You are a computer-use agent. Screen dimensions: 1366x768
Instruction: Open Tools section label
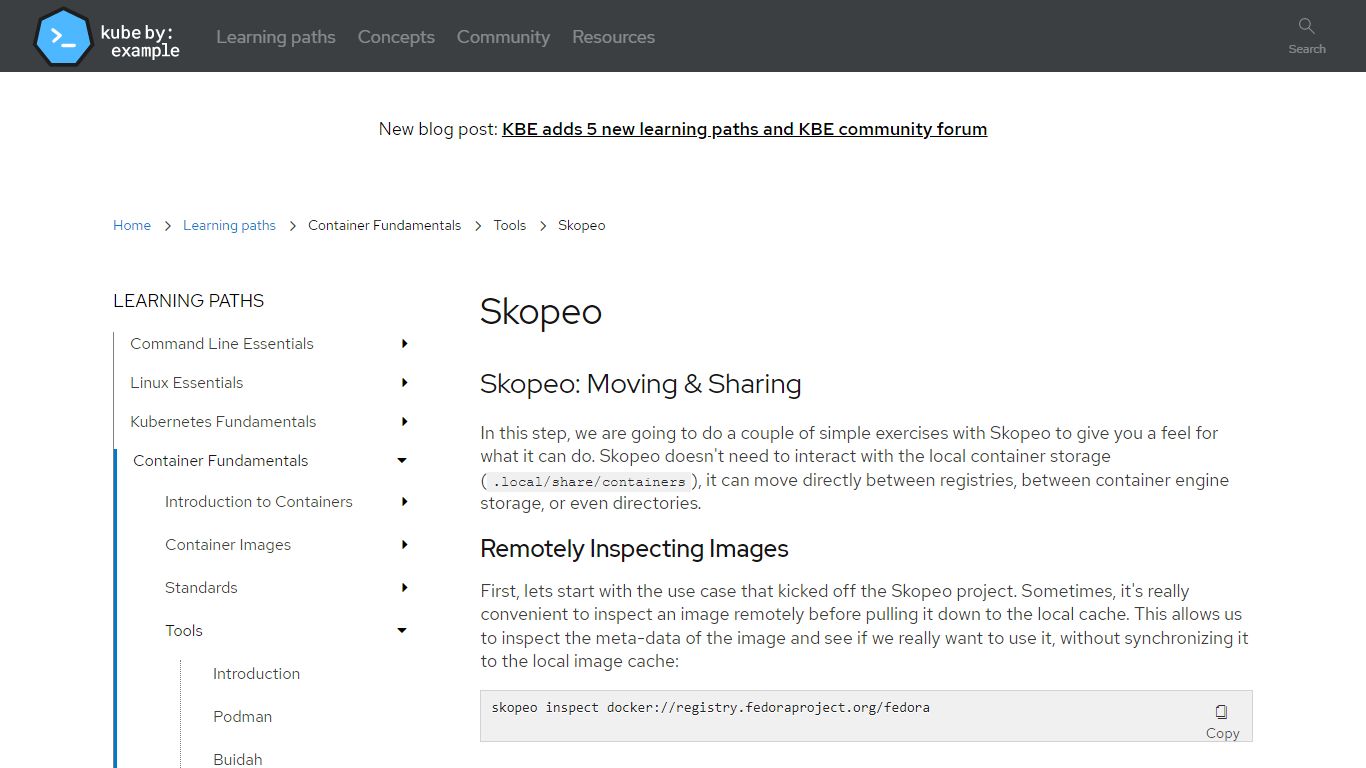coord(184,631)
